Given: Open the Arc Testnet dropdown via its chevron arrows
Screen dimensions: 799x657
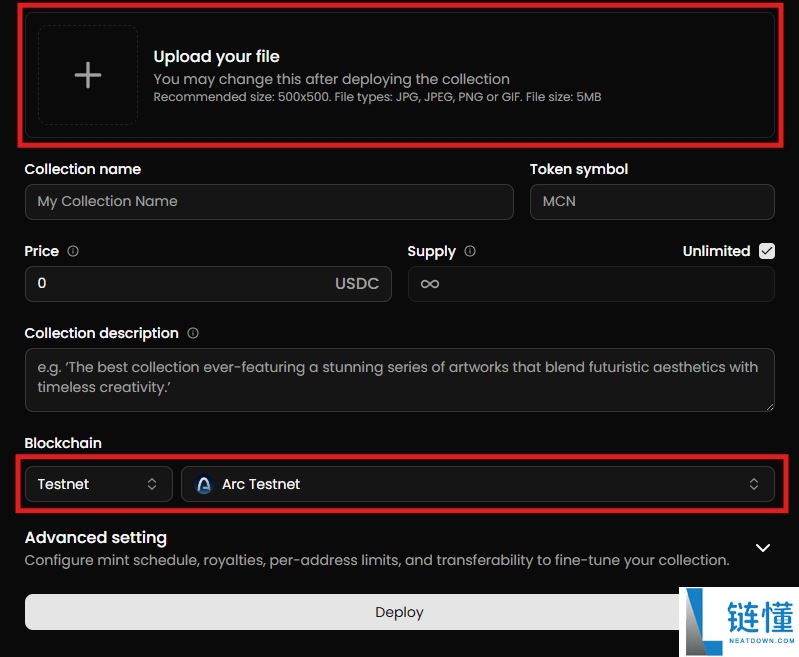Looking at the screenshot, I should tap(754, 484).
